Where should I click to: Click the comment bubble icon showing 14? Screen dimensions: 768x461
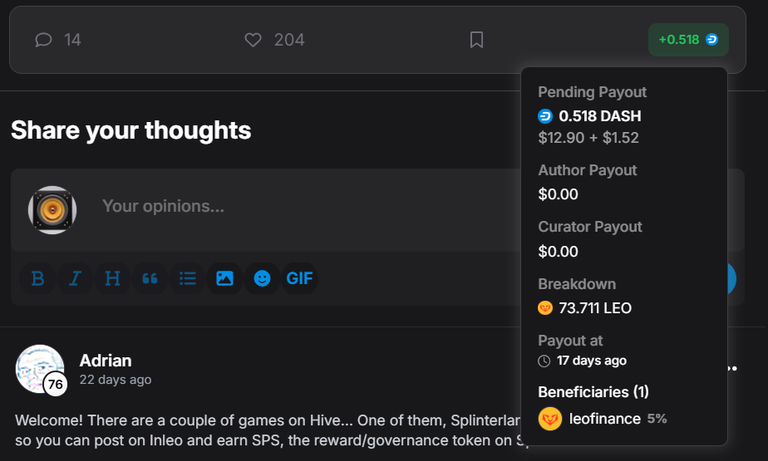[x=44, y=40]
